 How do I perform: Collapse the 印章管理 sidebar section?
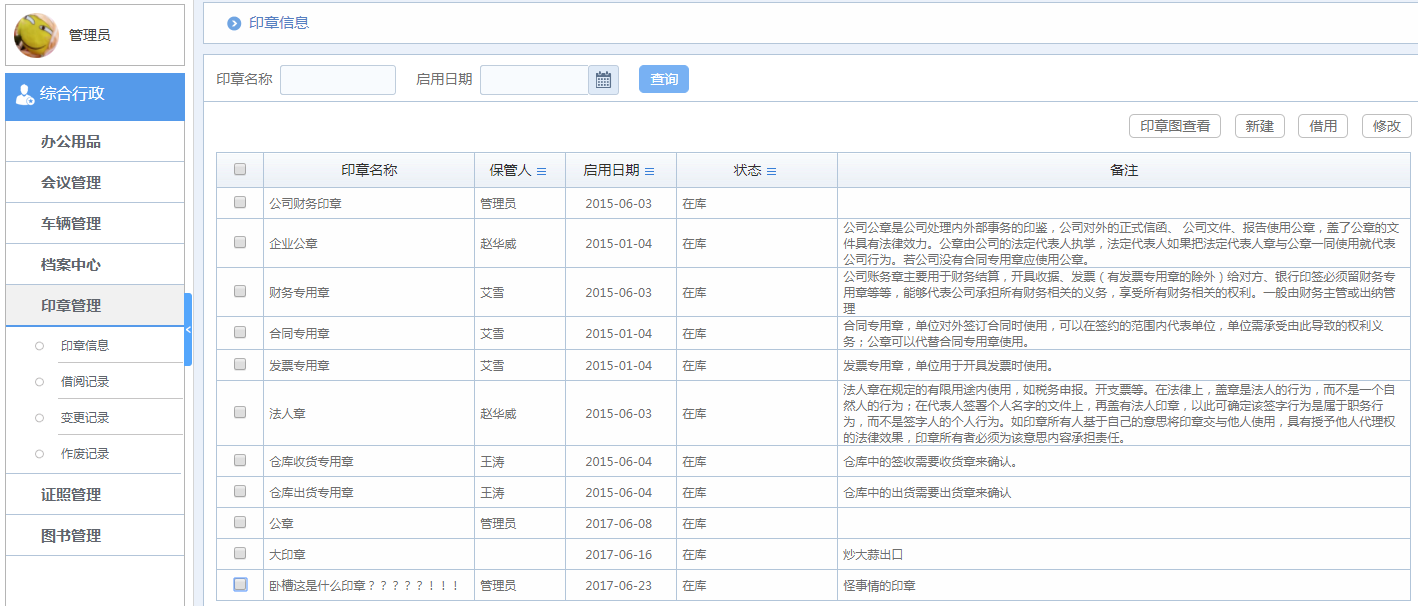coord(71,306)
